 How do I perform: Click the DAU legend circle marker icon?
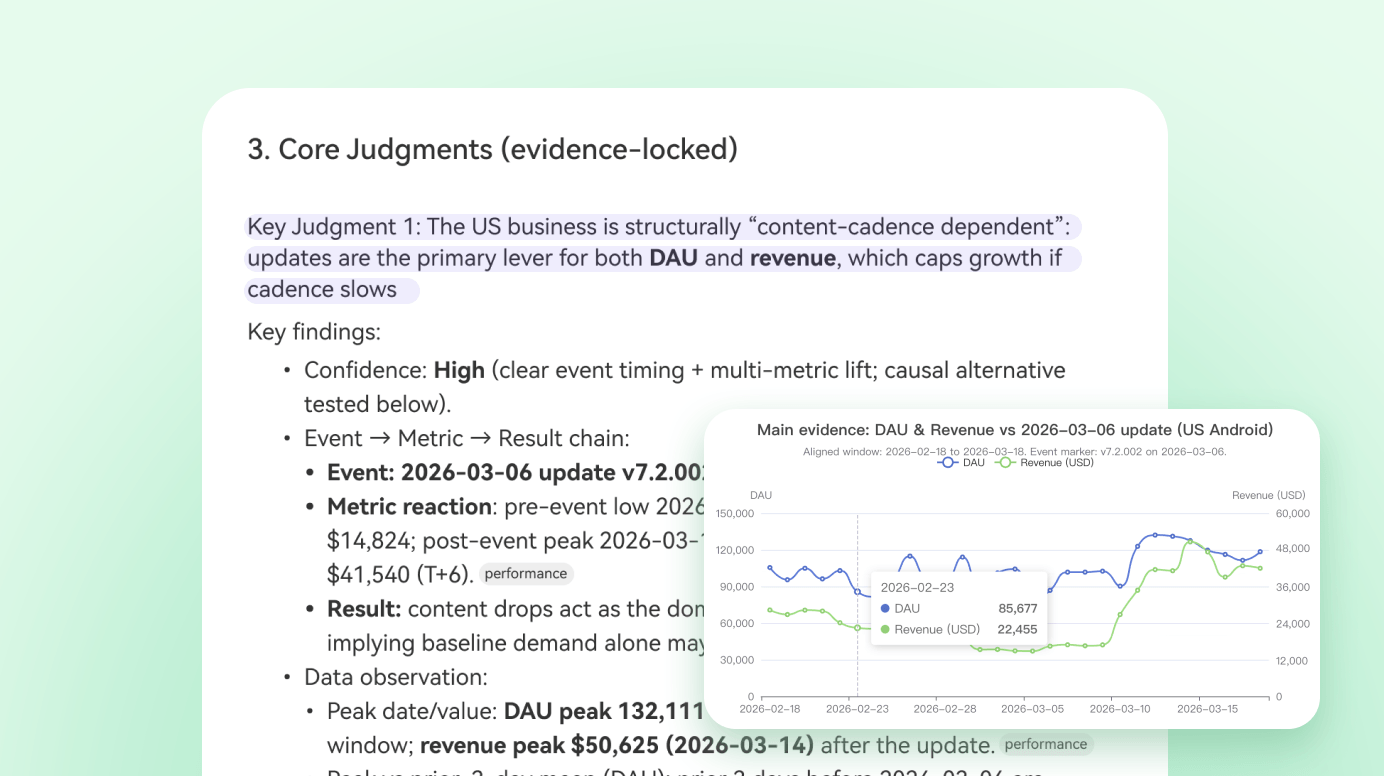(x=949, y=463)
